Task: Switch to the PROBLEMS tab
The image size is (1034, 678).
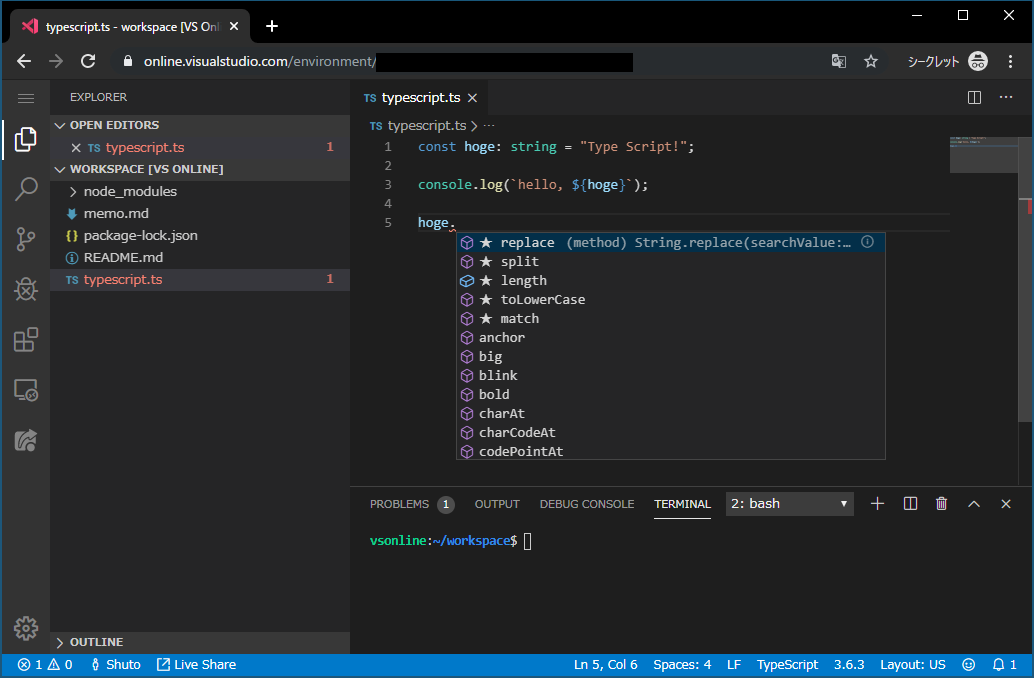Action: (399, 504)
